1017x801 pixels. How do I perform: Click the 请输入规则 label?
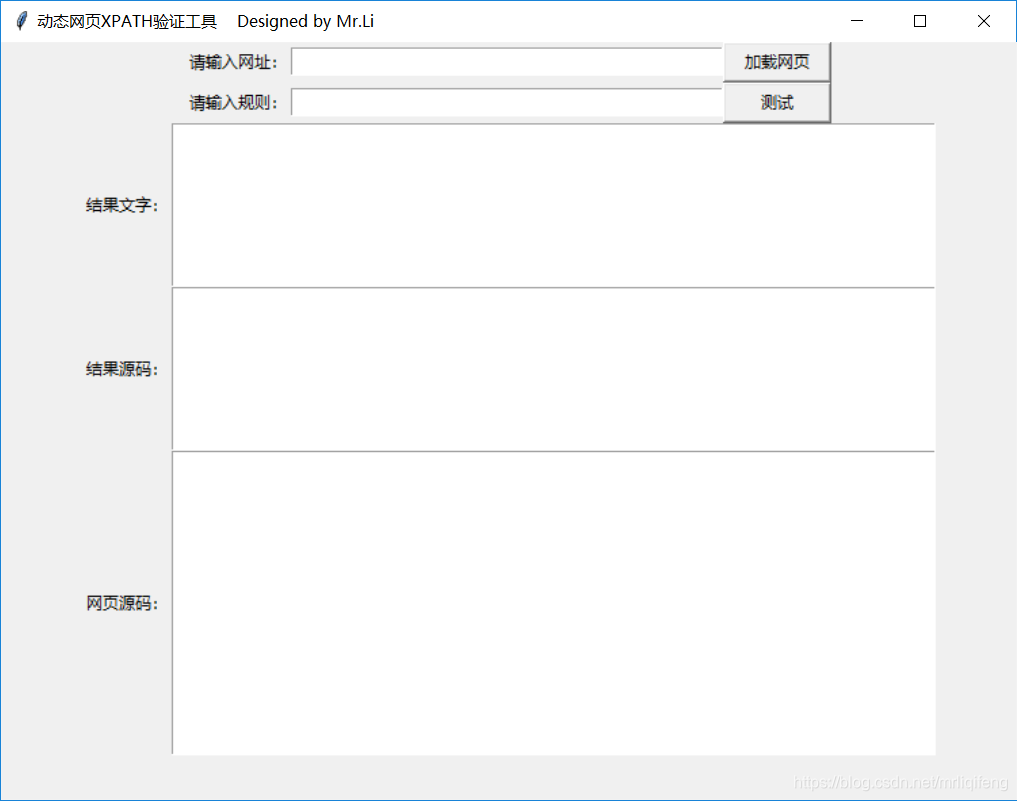click(233, 102)
